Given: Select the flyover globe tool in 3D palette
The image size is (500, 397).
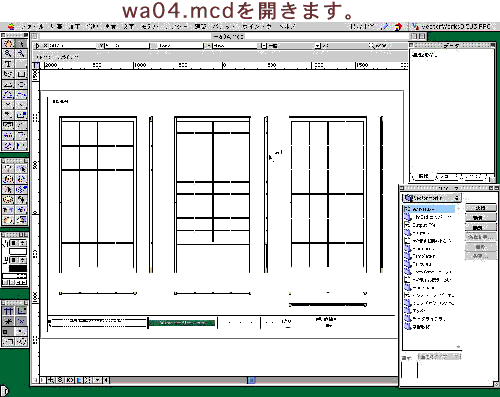Looking at the screenshot, I should [8, 179].
